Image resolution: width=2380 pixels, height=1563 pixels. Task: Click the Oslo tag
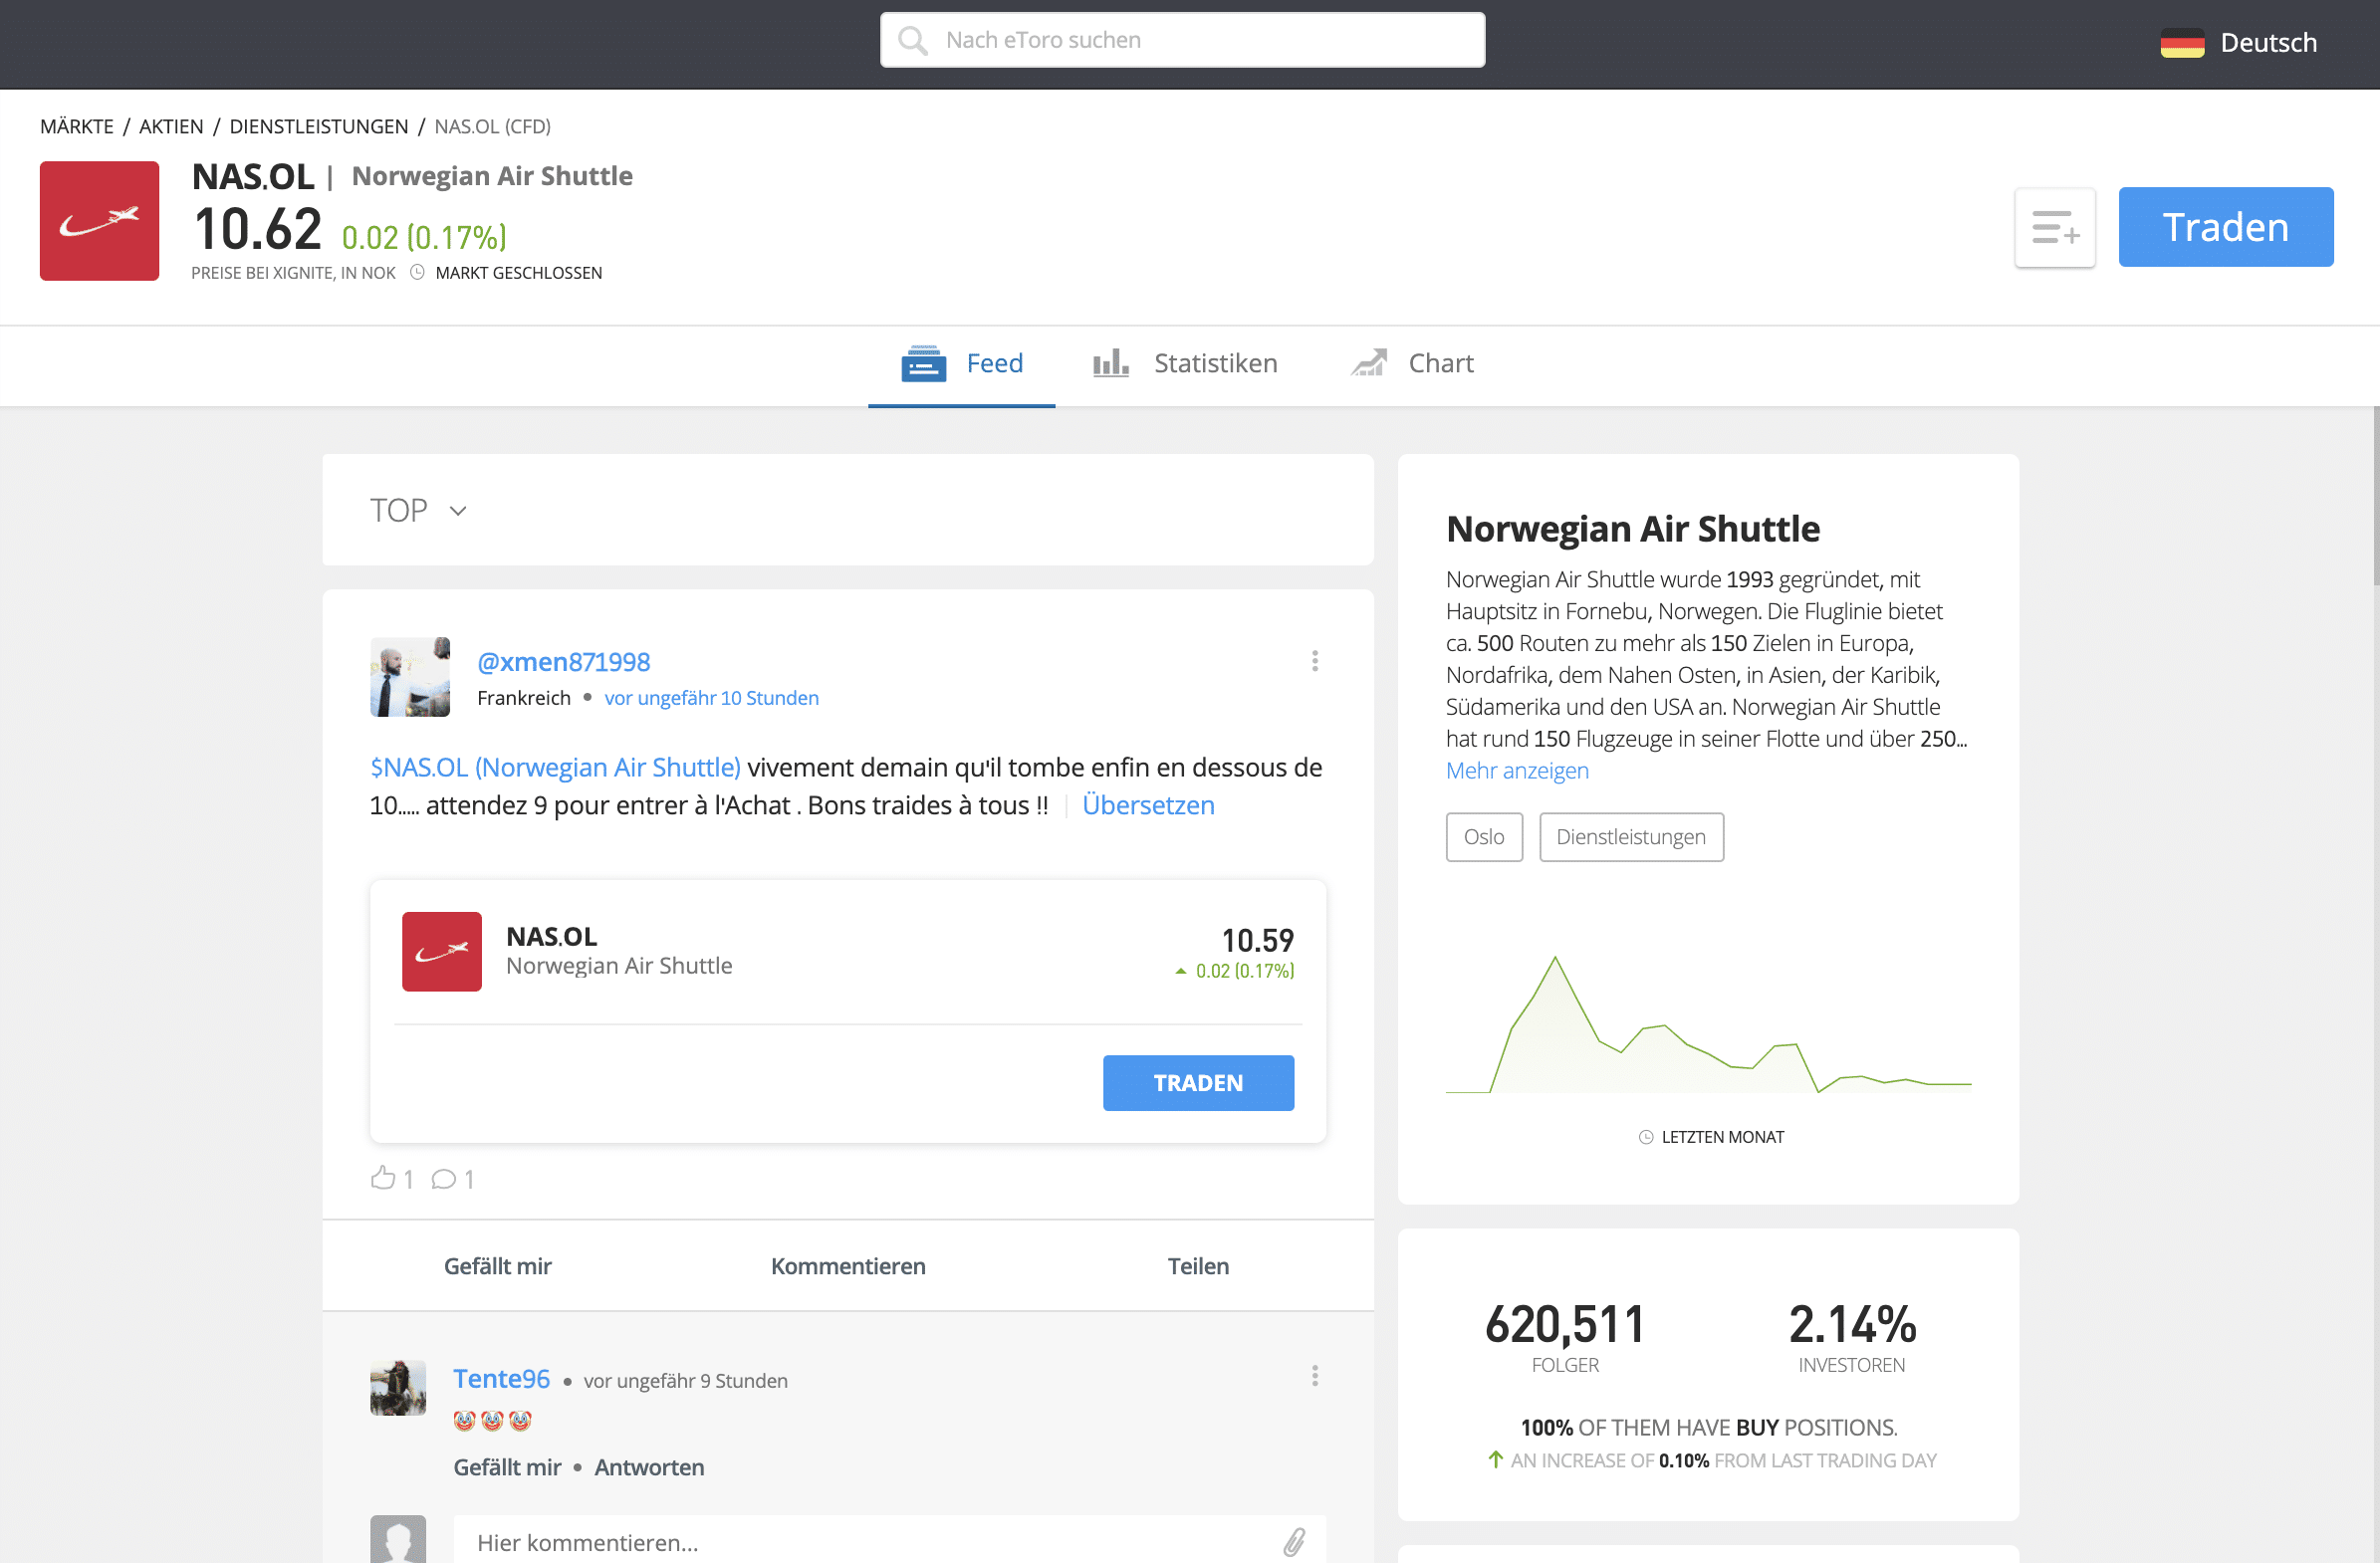coord(1485,838)
